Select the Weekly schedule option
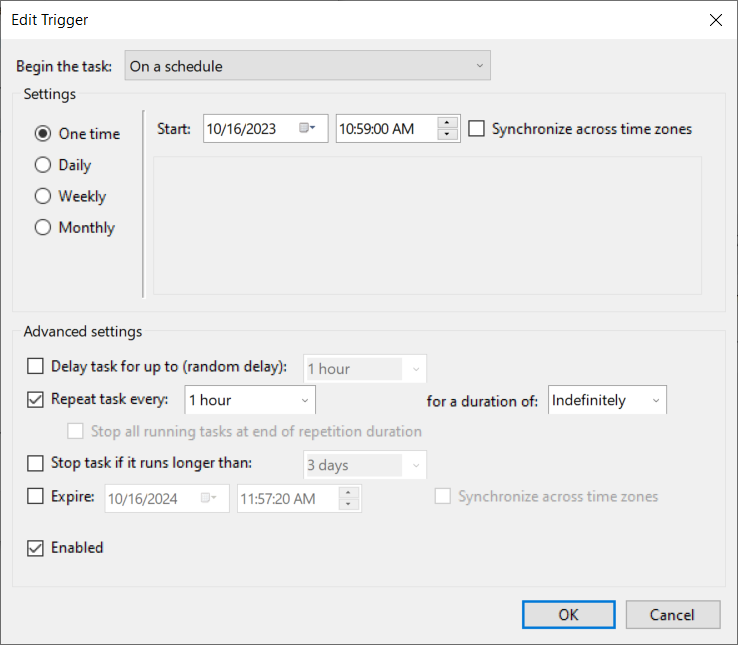Screen dimensions: 738x645 click(x=43, y=196)
